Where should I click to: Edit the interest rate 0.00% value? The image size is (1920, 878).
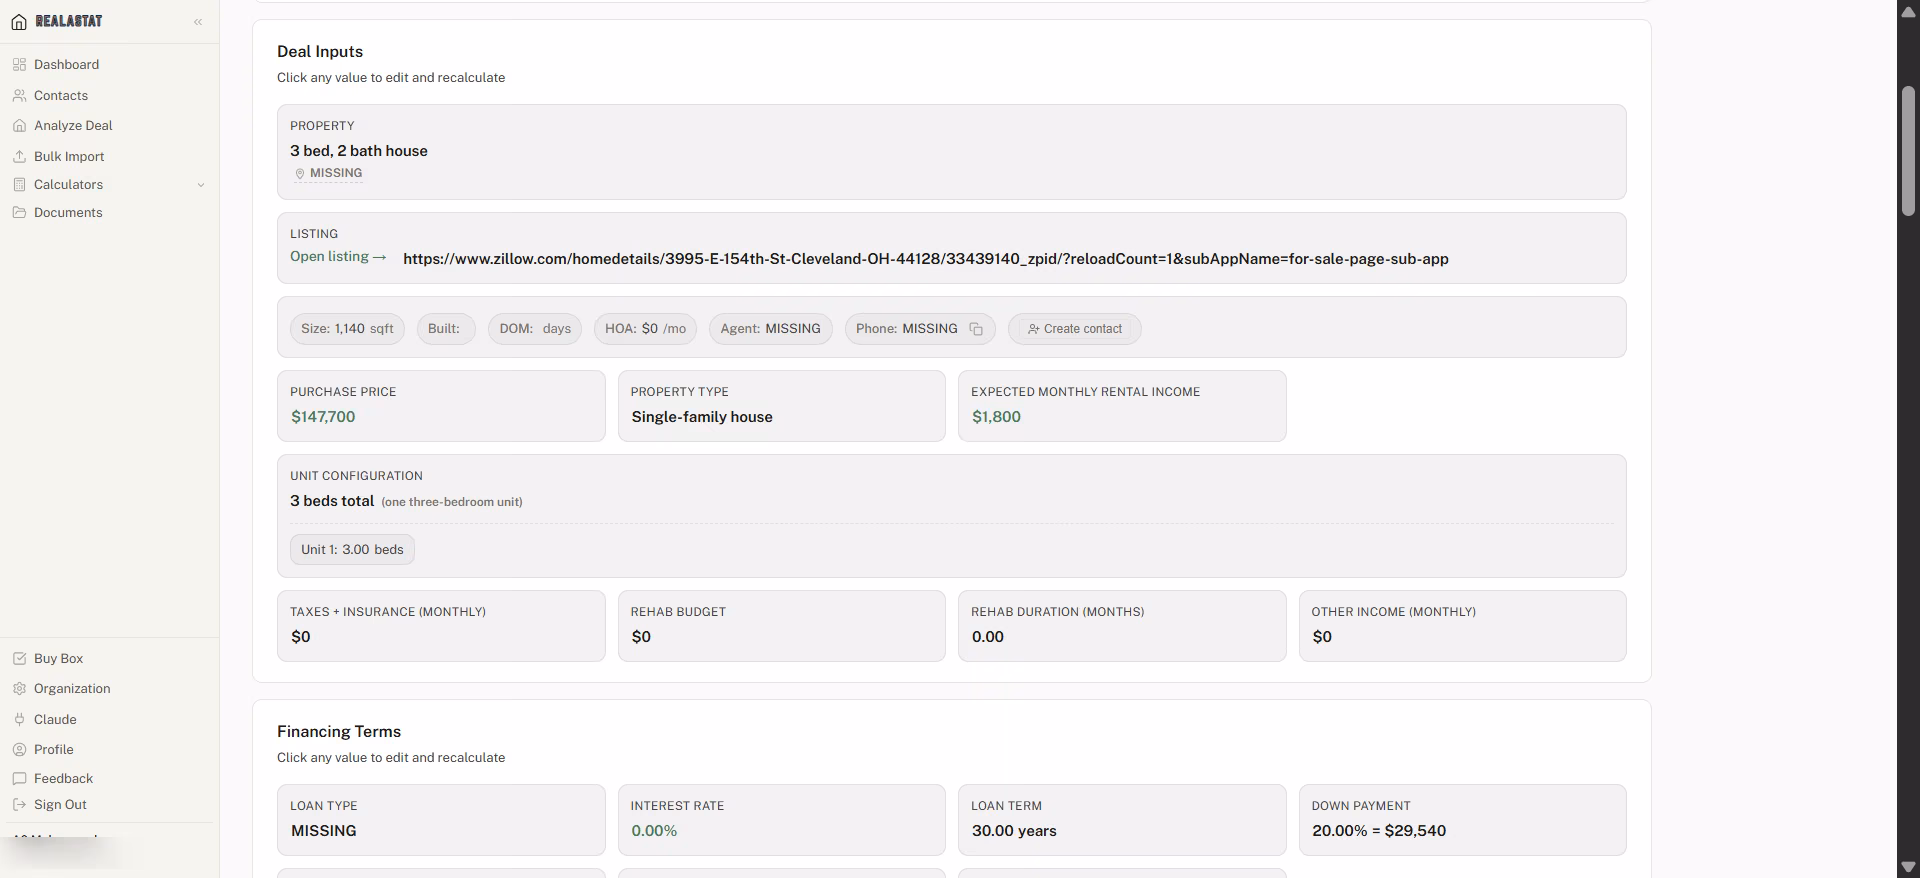(x=654, y=831)
